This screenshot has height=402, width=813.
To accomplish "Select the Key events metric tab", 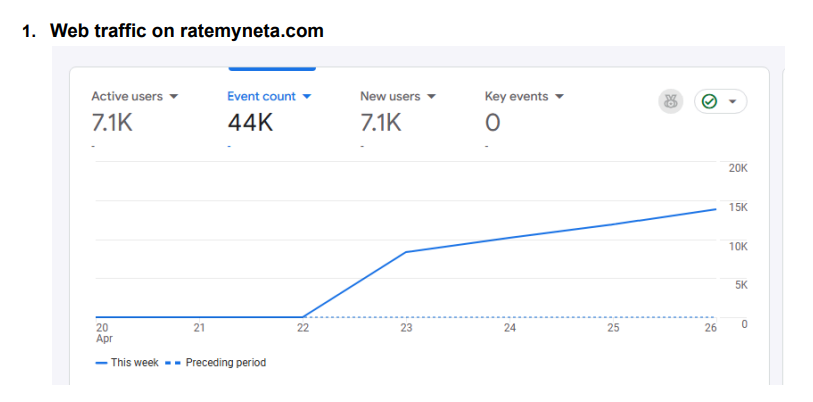I will tap(516, 96).
